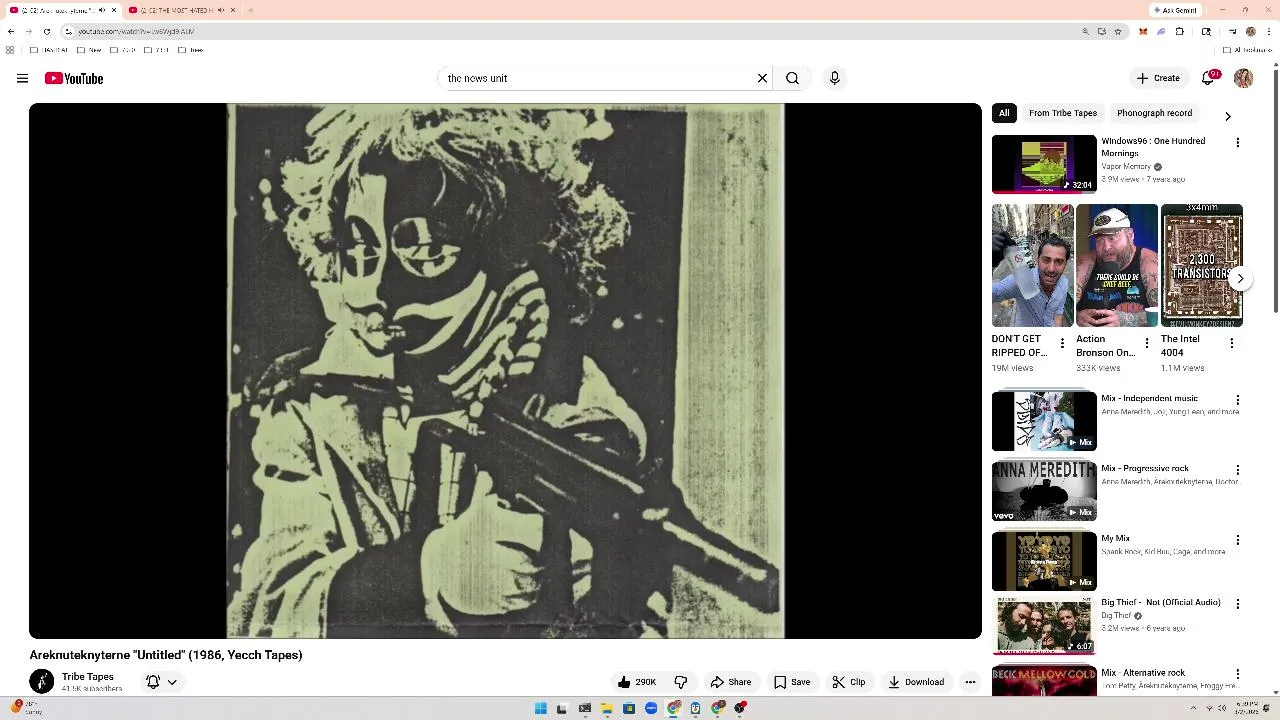
Task: Expand the subscription bell dropdown chevron
Action: 172,682
